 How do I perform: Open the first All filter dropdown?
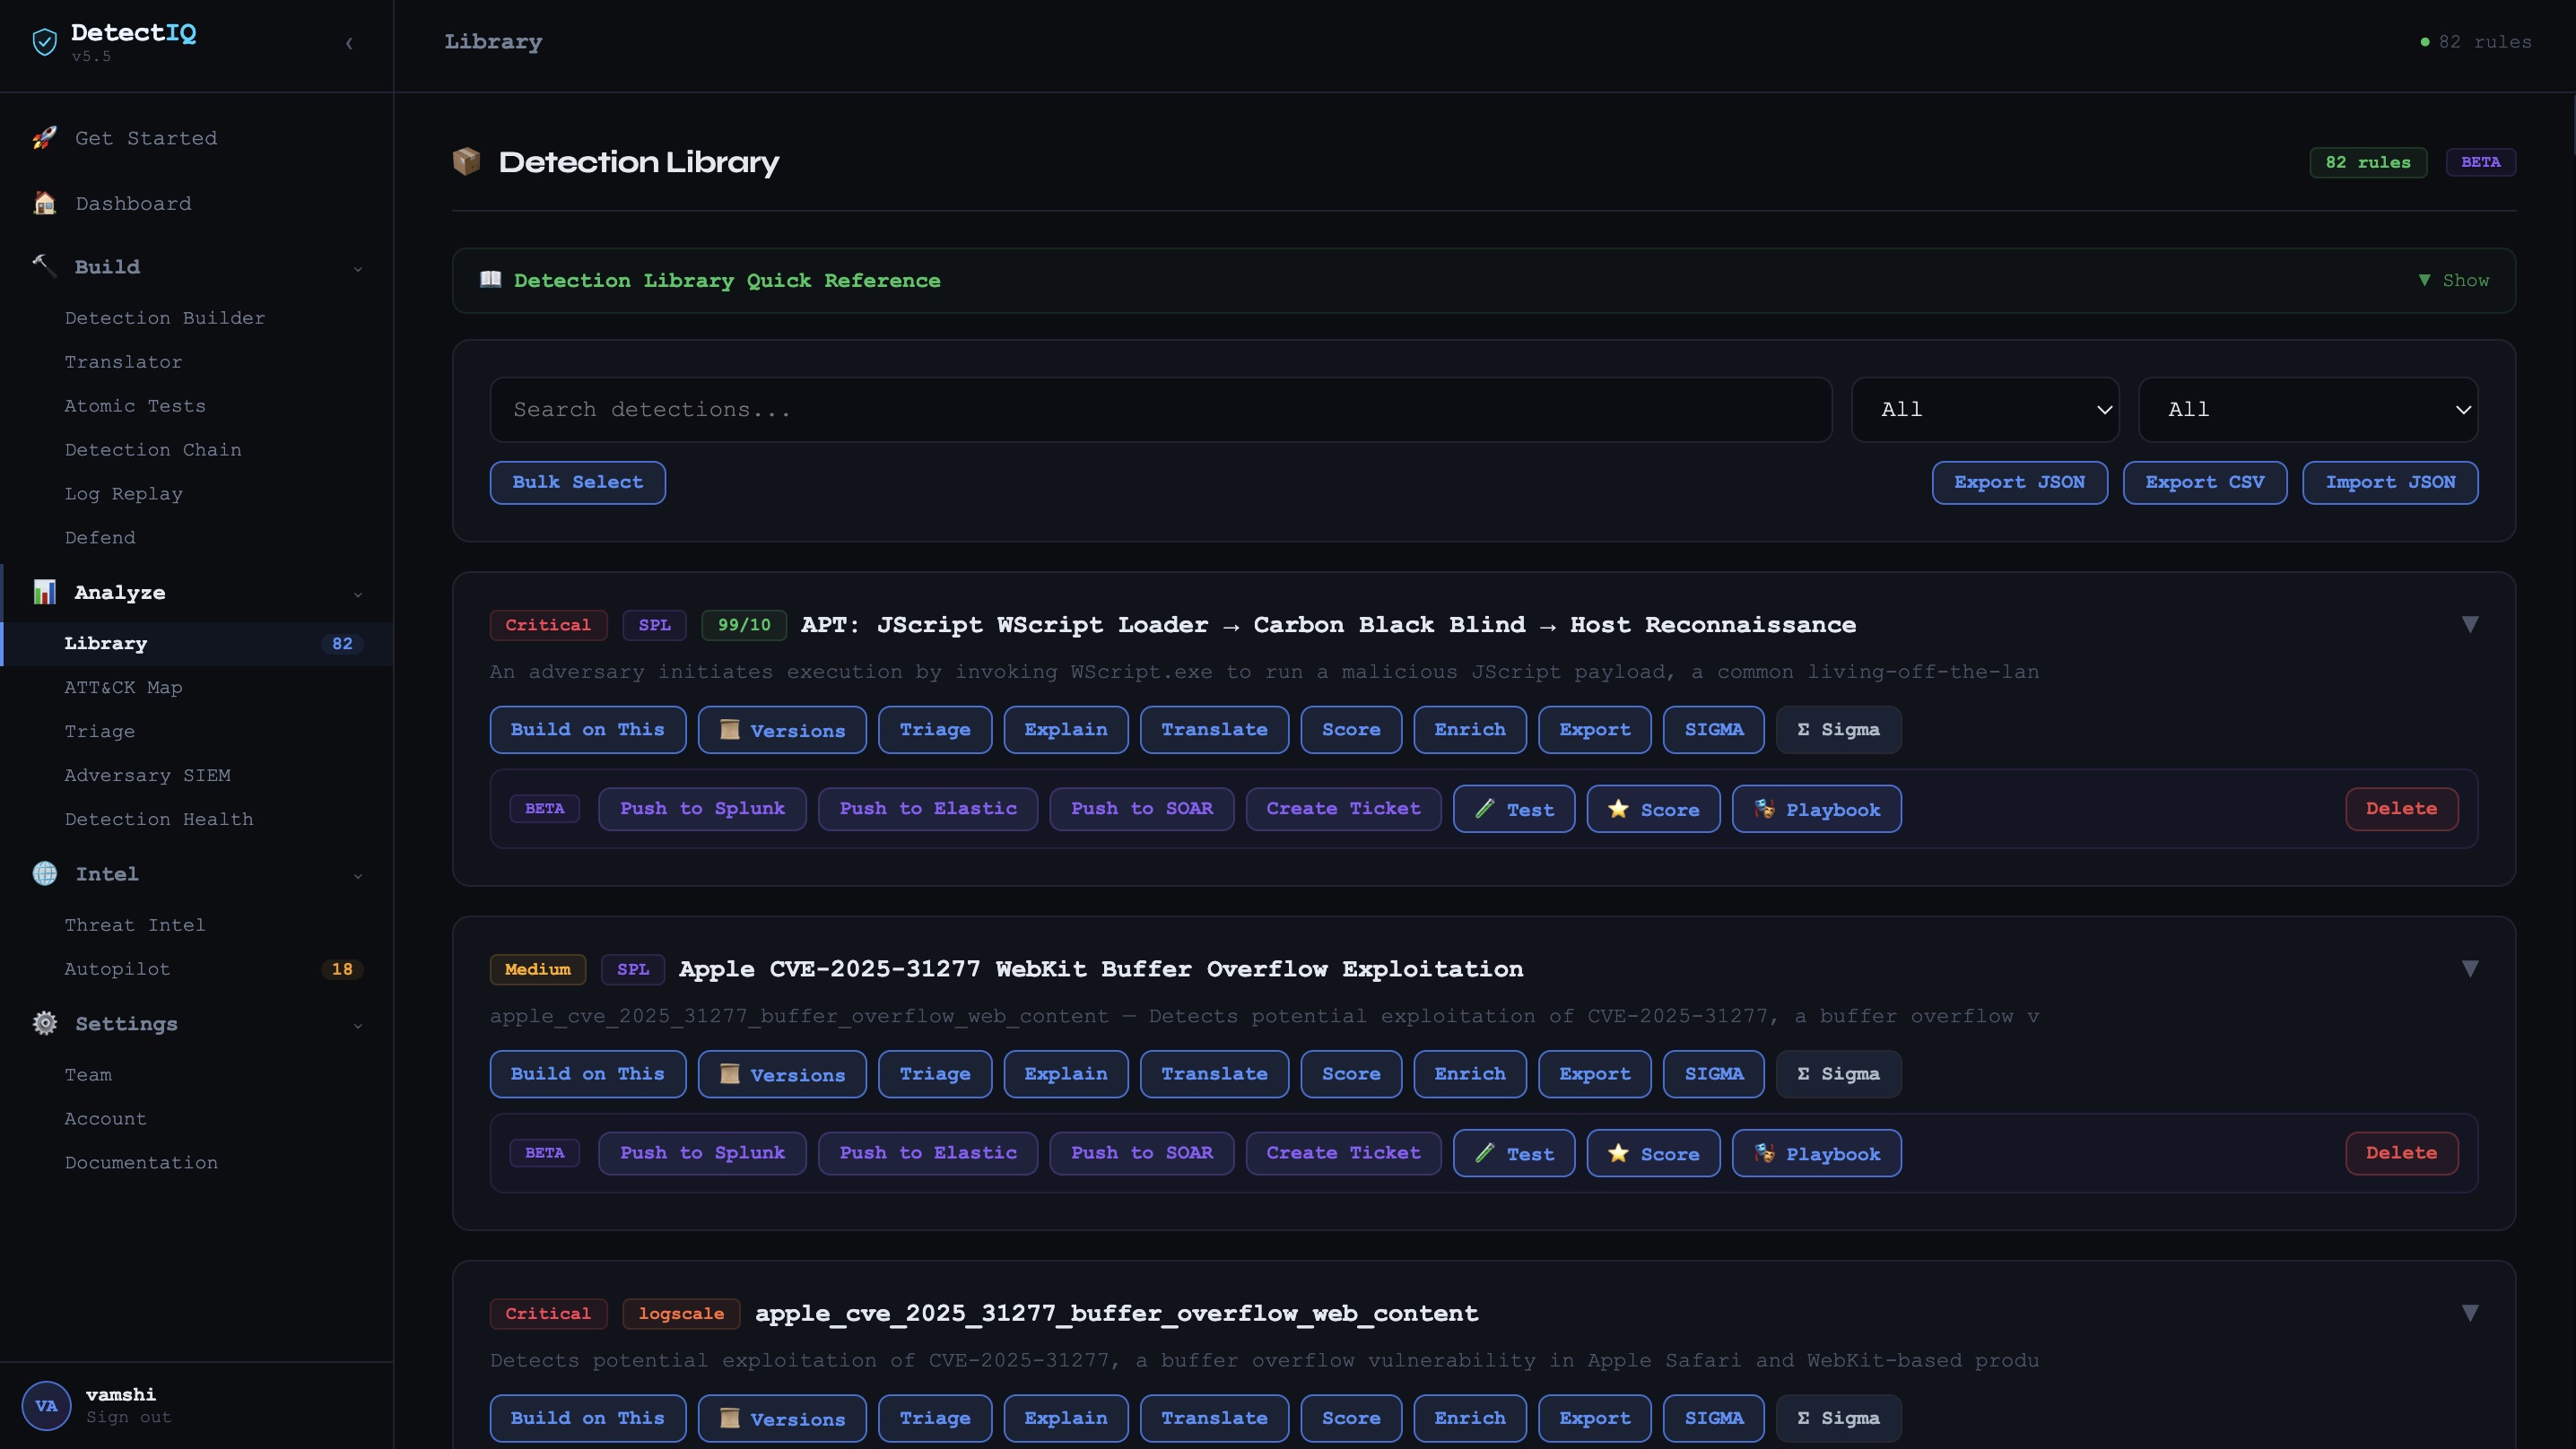pos(1984,409)
